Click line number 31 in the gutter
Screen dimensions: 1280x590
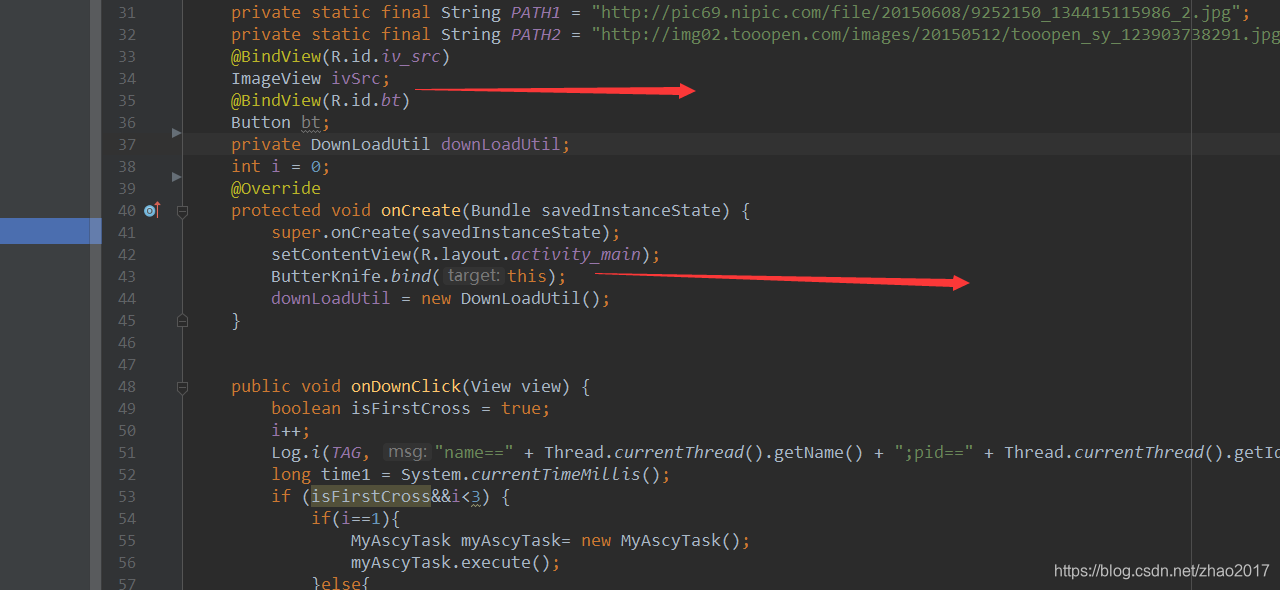[126, 12]
